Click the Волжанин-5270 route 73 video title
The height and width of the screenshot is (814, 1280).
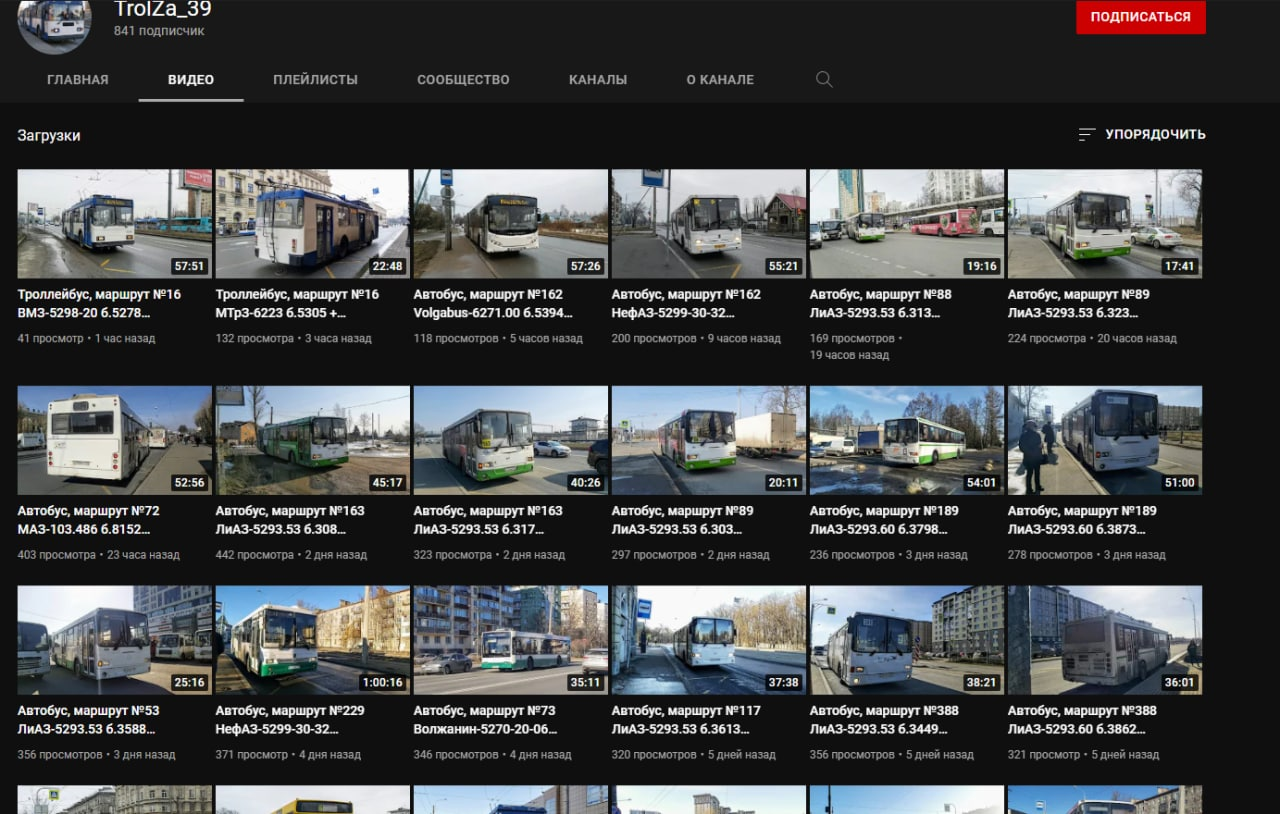pyautogui.click(x=484, y=720)
